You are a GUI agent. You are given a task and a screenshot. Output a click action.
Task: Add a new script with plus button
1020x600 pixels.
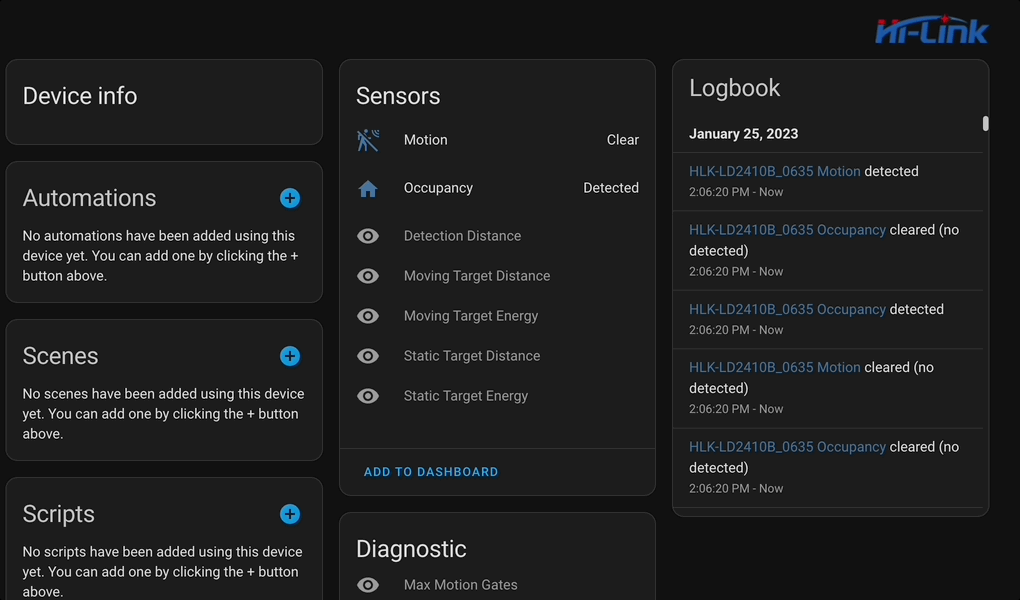290,514
